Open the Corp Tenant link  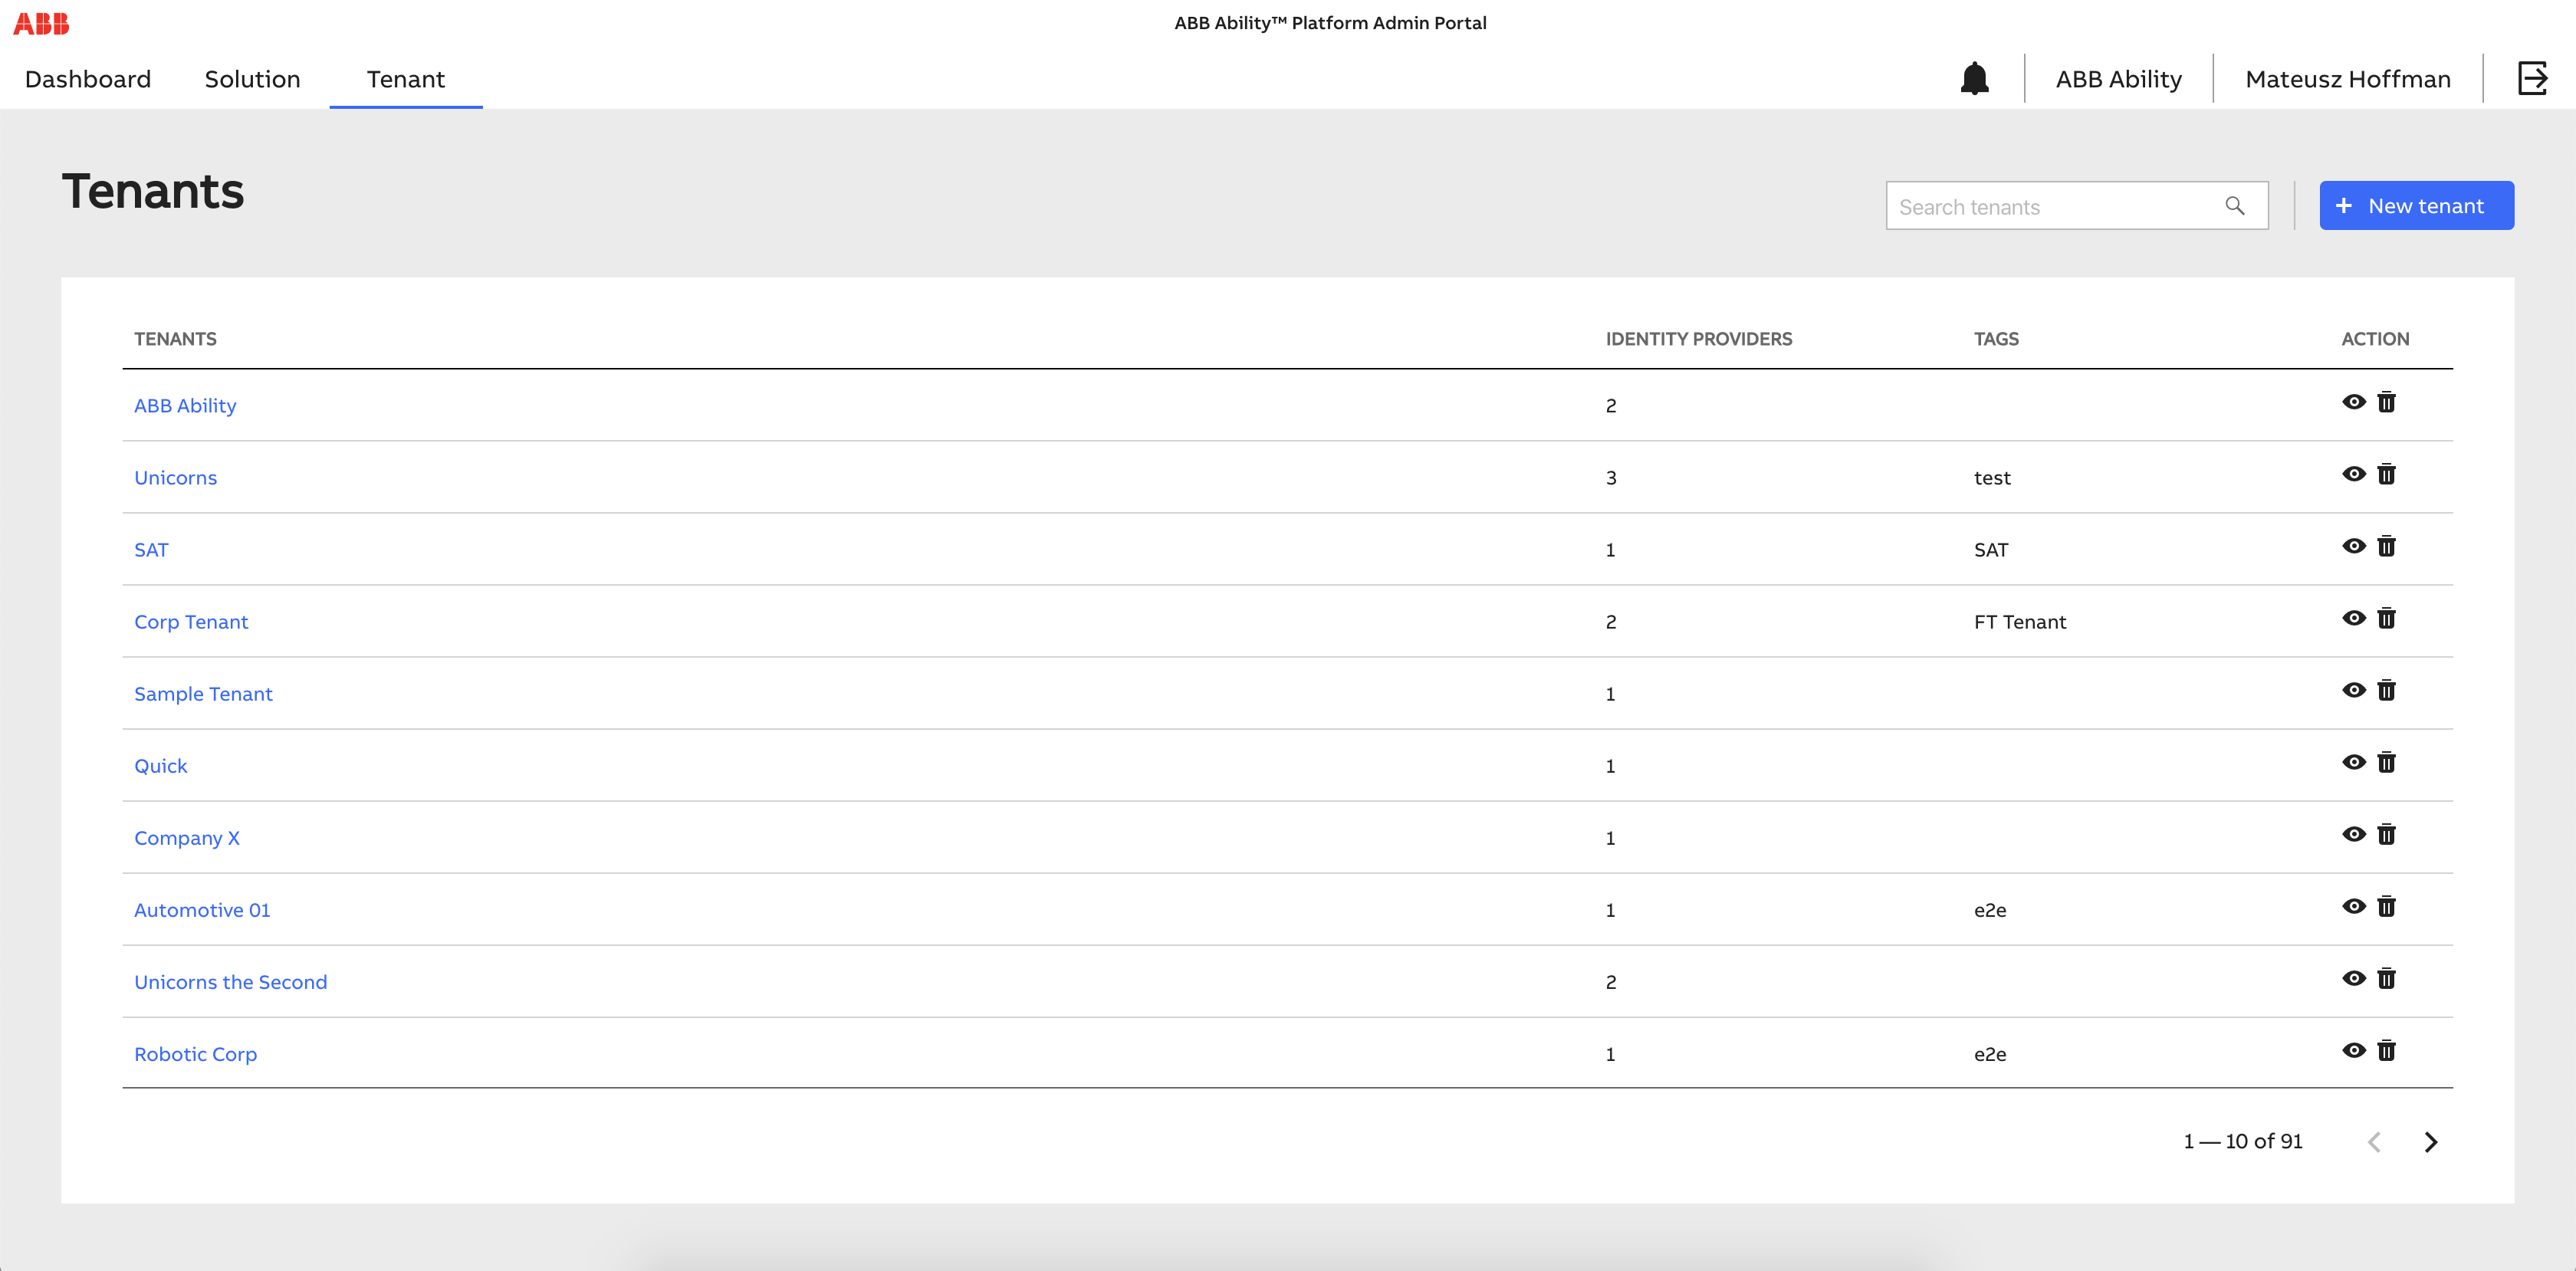coord(191,622)
